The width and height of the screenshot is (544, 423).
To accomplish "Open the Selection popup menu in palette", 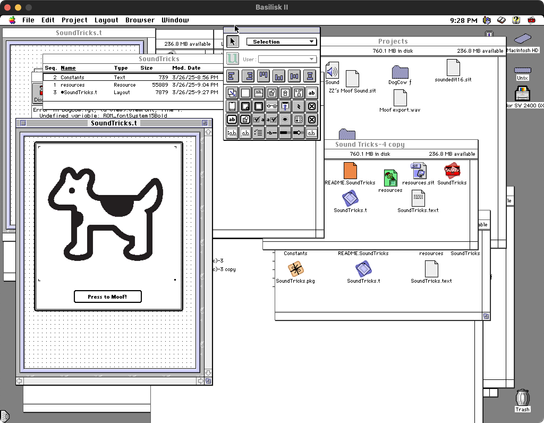I will pyautogui.click(x=281, y=42).
